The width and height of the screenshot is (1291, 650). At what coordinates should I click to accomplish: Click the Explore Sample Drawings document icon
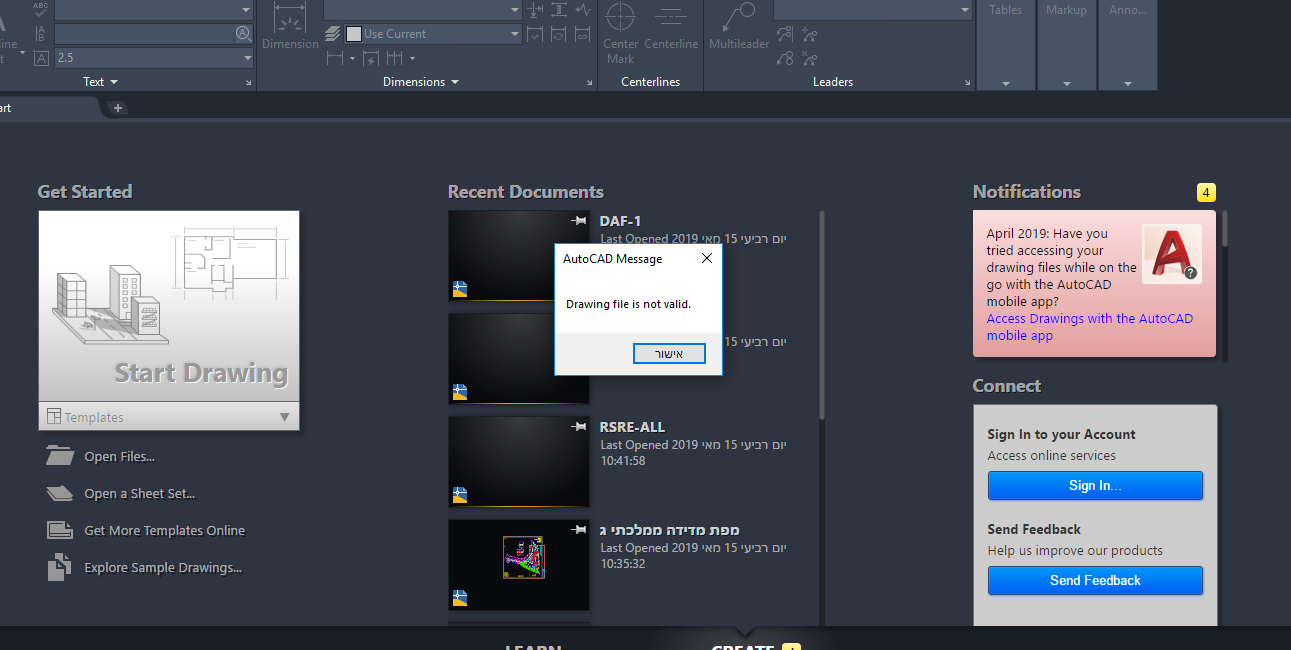click(59, 567)
